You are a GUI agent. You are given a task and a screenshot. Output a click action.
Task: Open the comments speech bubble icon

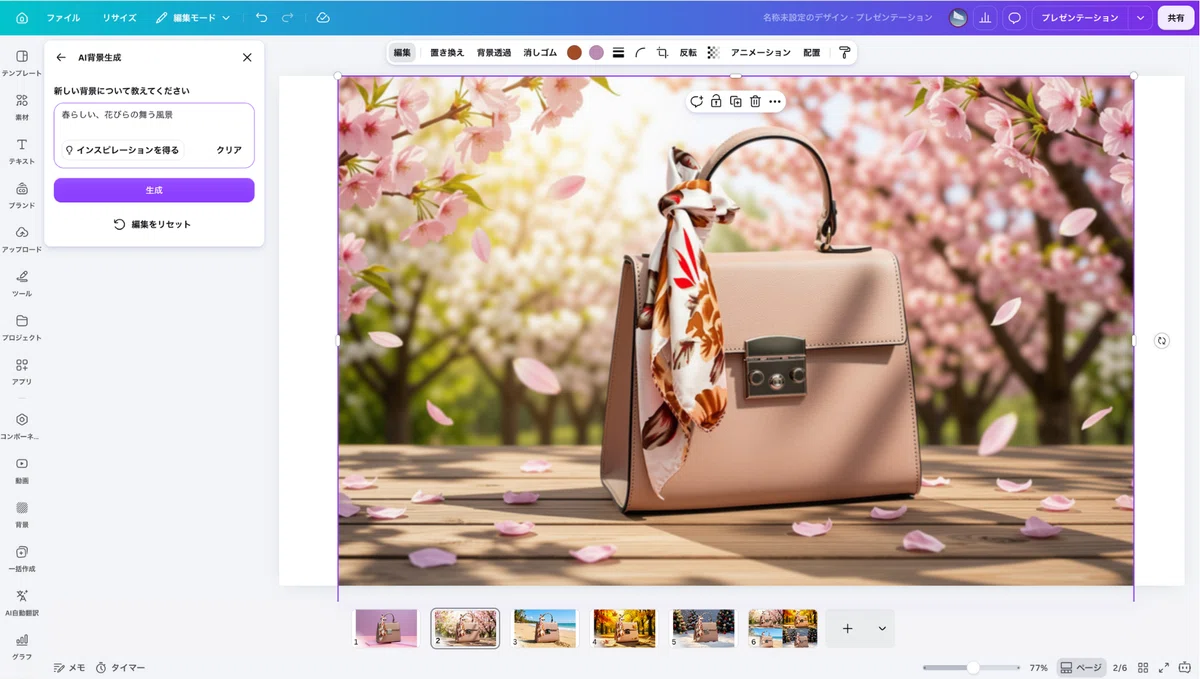[x=1014, y=18]
